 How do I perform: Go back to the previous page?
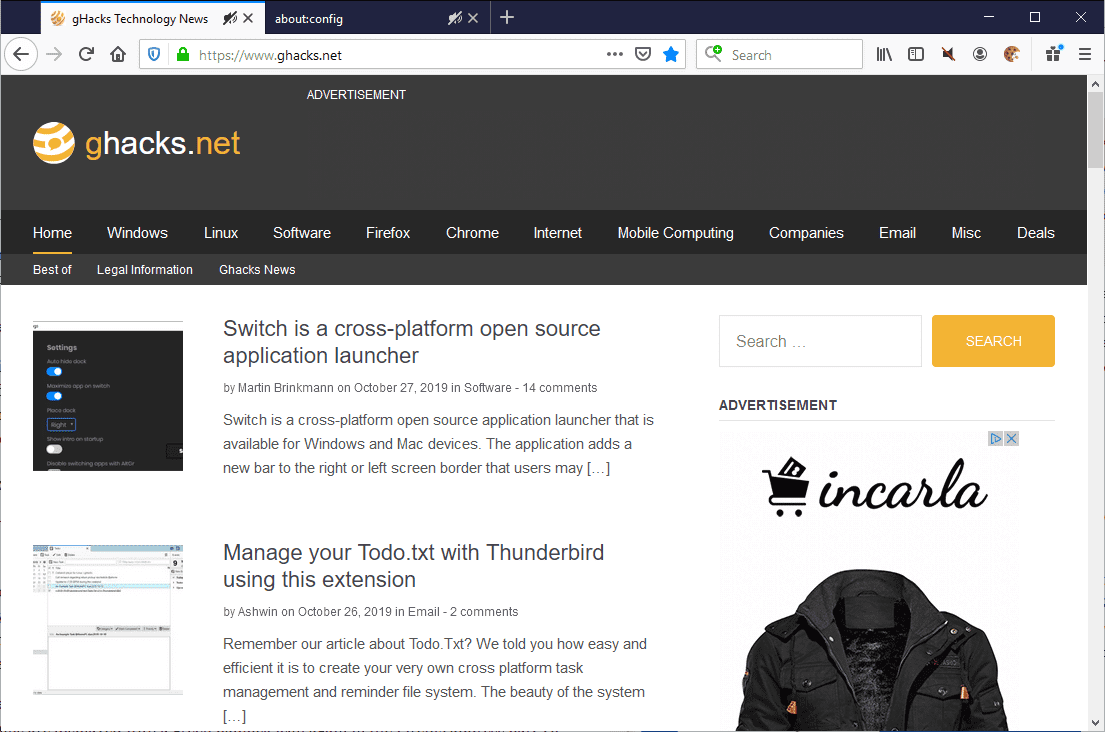pos(21,54)
